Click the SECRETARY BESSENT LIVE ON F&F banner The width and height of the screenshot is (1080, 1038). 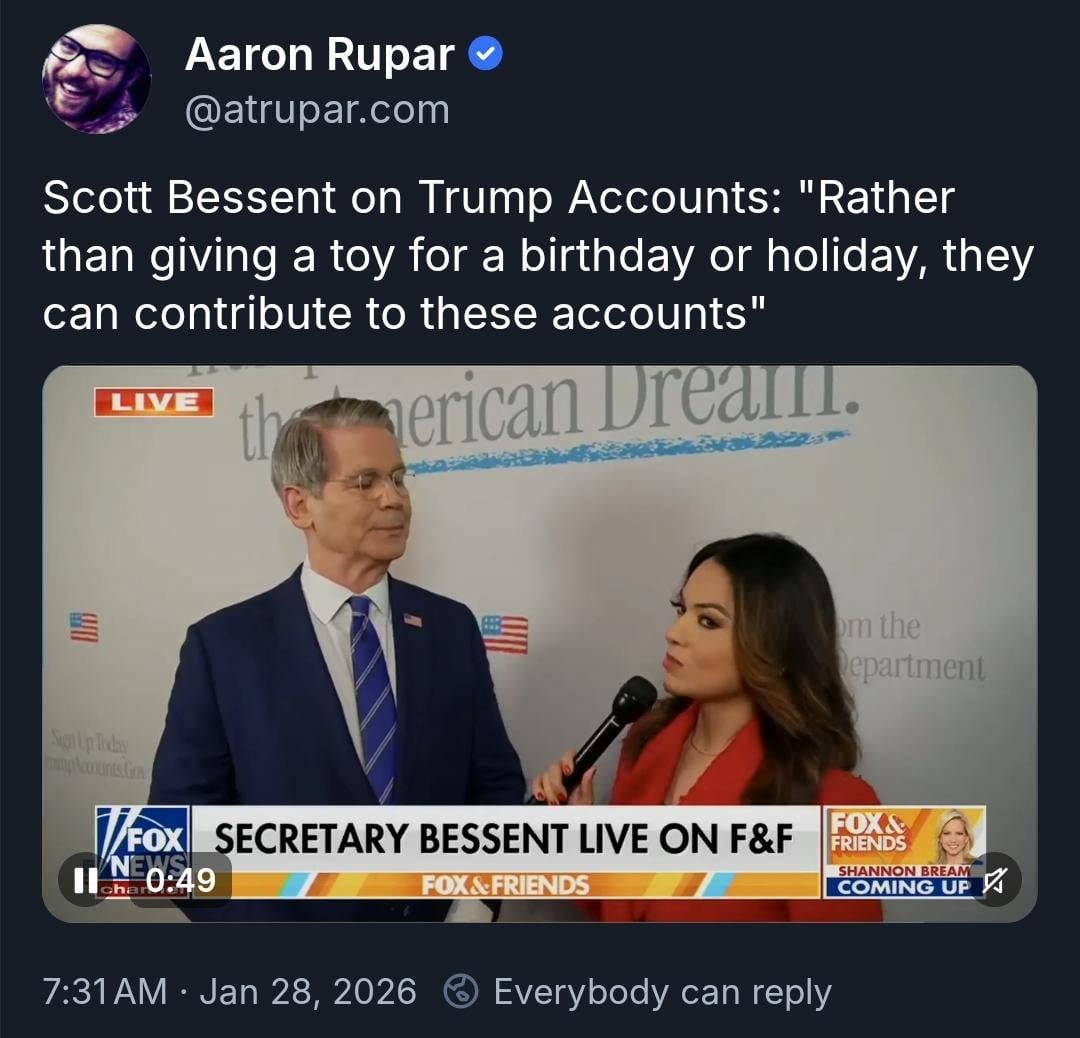503,839
